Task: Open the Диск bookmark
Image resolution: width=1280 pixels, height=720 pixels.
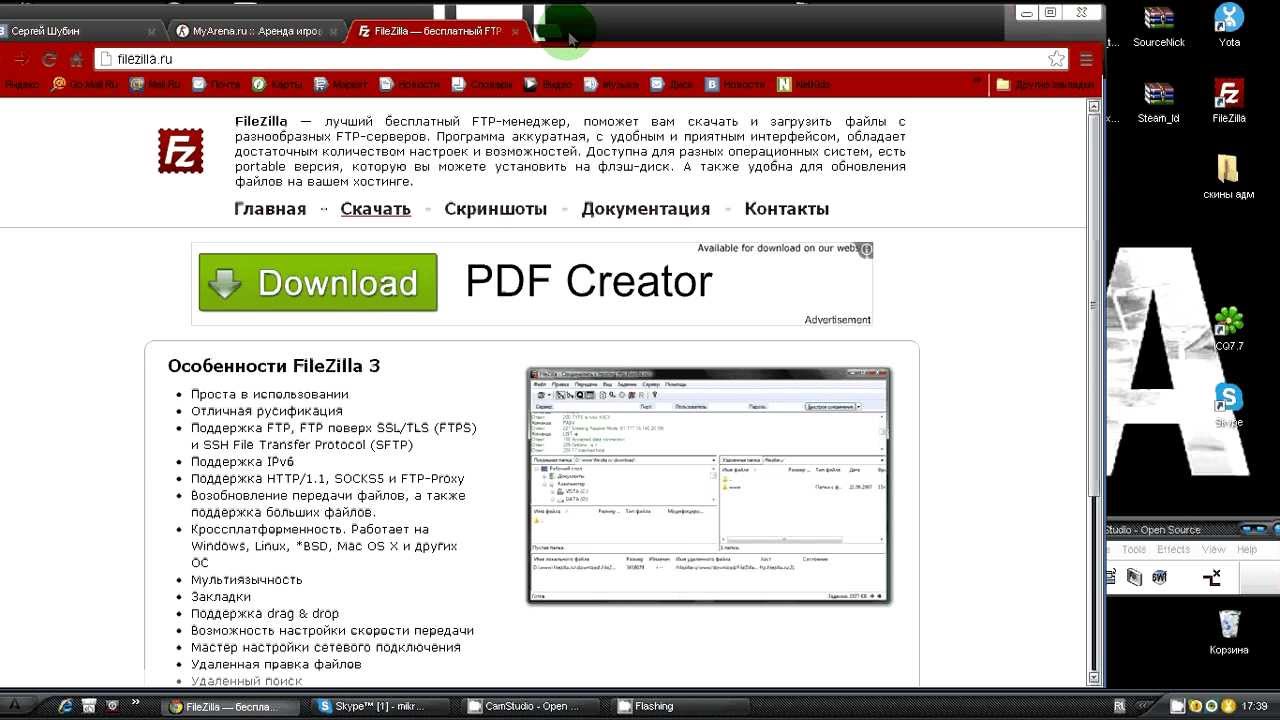Action: pyautogui.click(x=672, y=85)
